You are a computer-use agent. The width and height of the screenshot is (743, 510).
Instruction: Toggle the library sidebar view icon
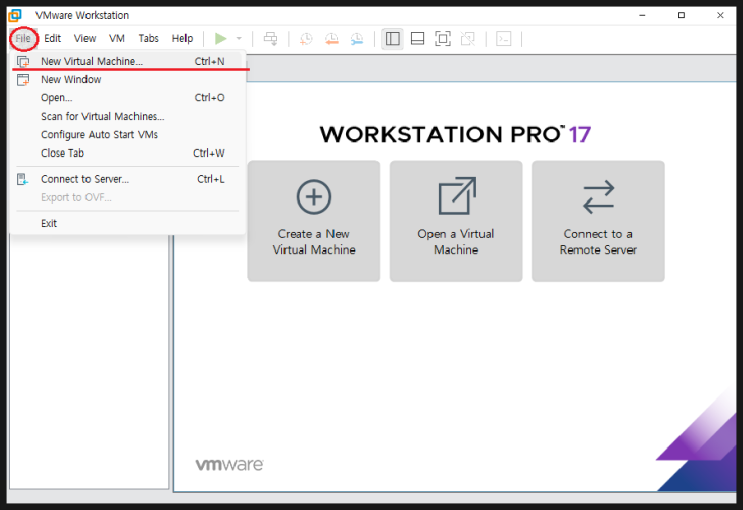click(x=392, y=38)
